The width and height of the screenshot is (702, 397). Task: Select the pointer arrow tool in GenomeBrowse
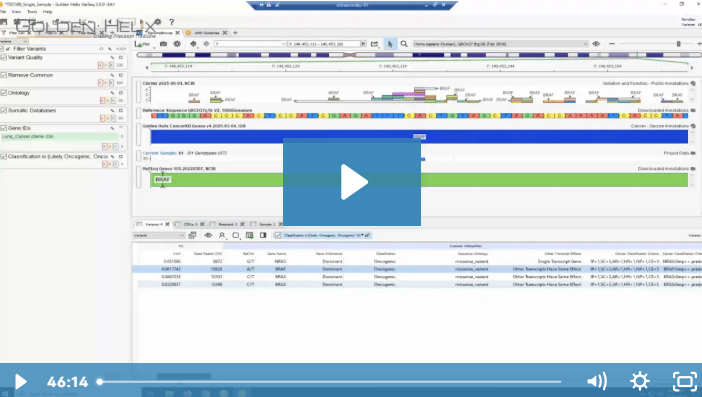(x=390, y=44)
